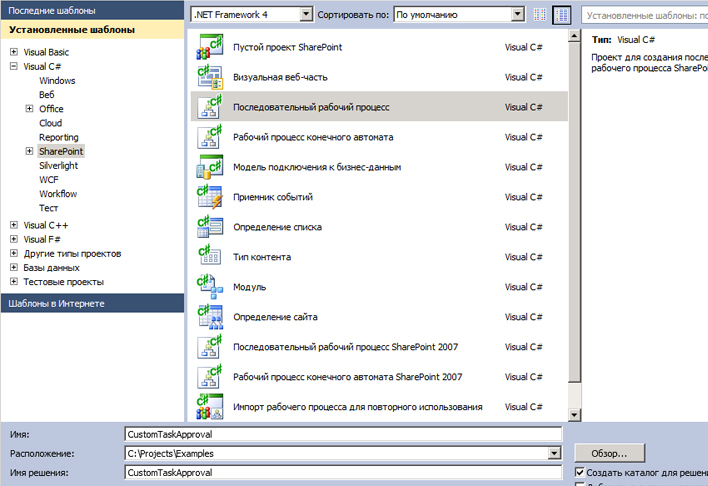Collapse the Visual C# tree node
This screenshot has height=486, width=708.
(x=14, y=66)
